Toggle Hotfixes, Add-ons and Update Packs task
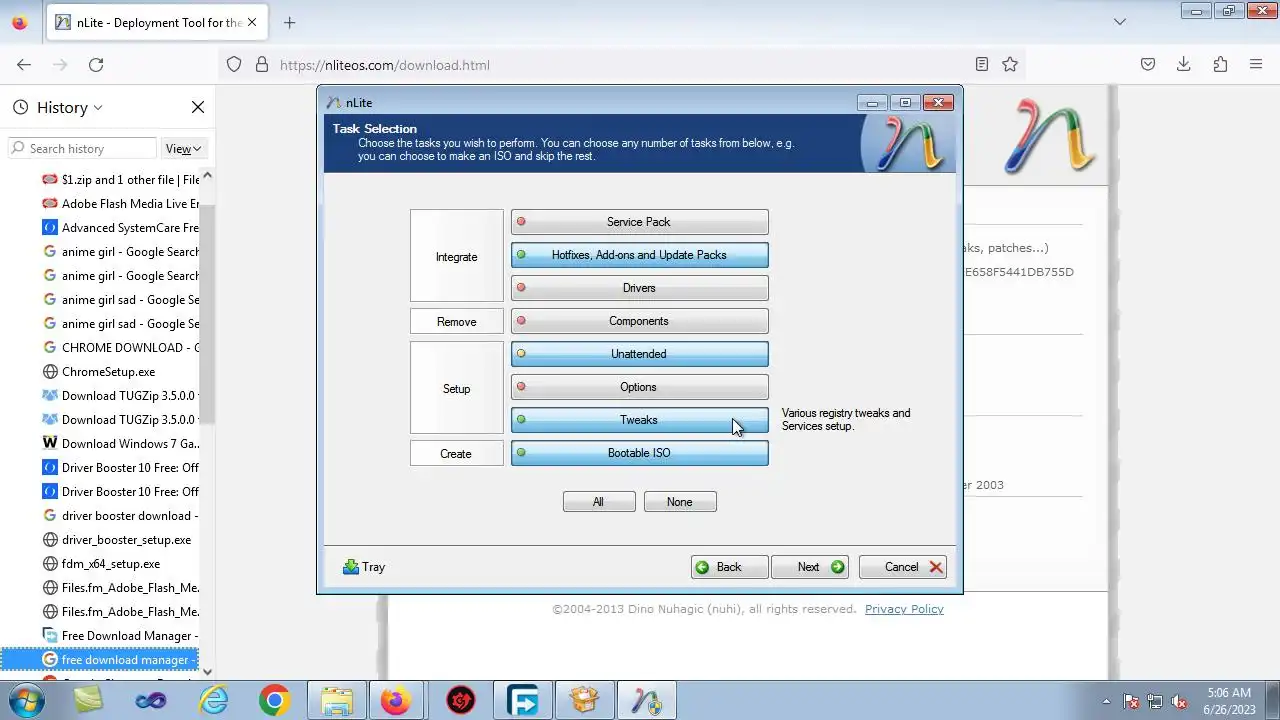This screenshot has width=1280, height=720. 639,255
